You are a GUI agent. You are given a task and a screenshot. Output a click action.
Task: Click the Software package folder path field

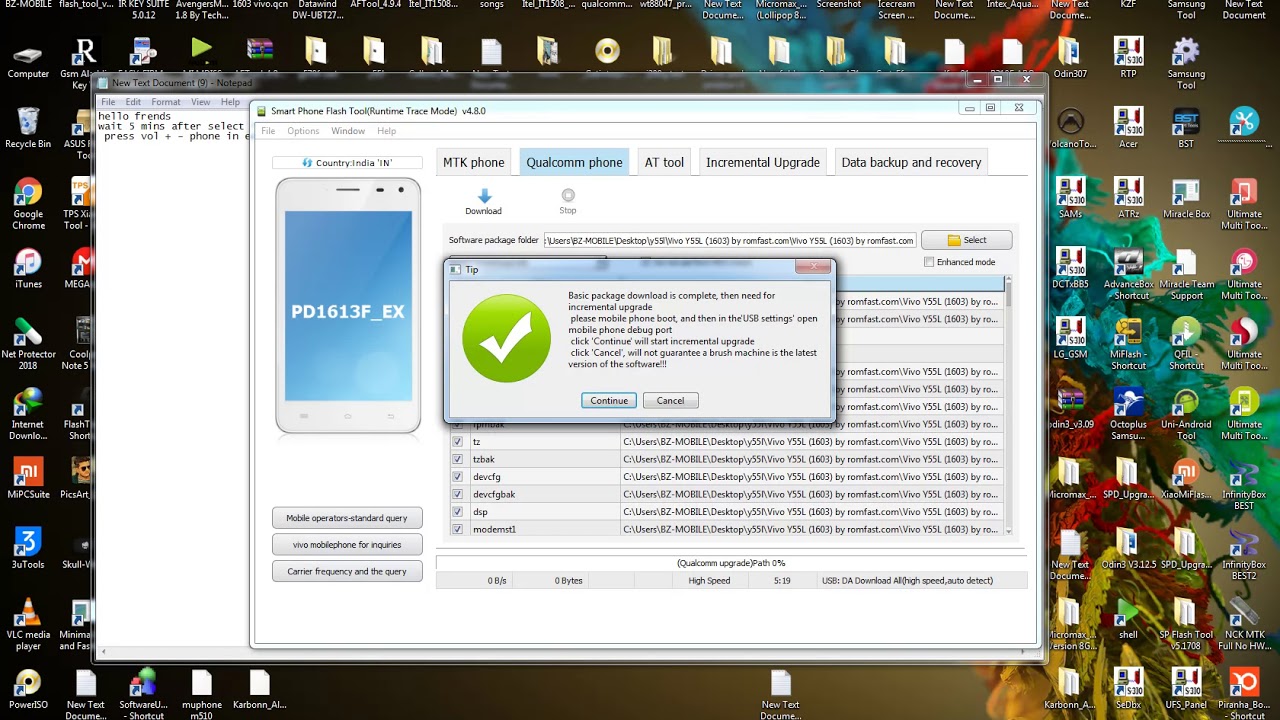(730, 240)
